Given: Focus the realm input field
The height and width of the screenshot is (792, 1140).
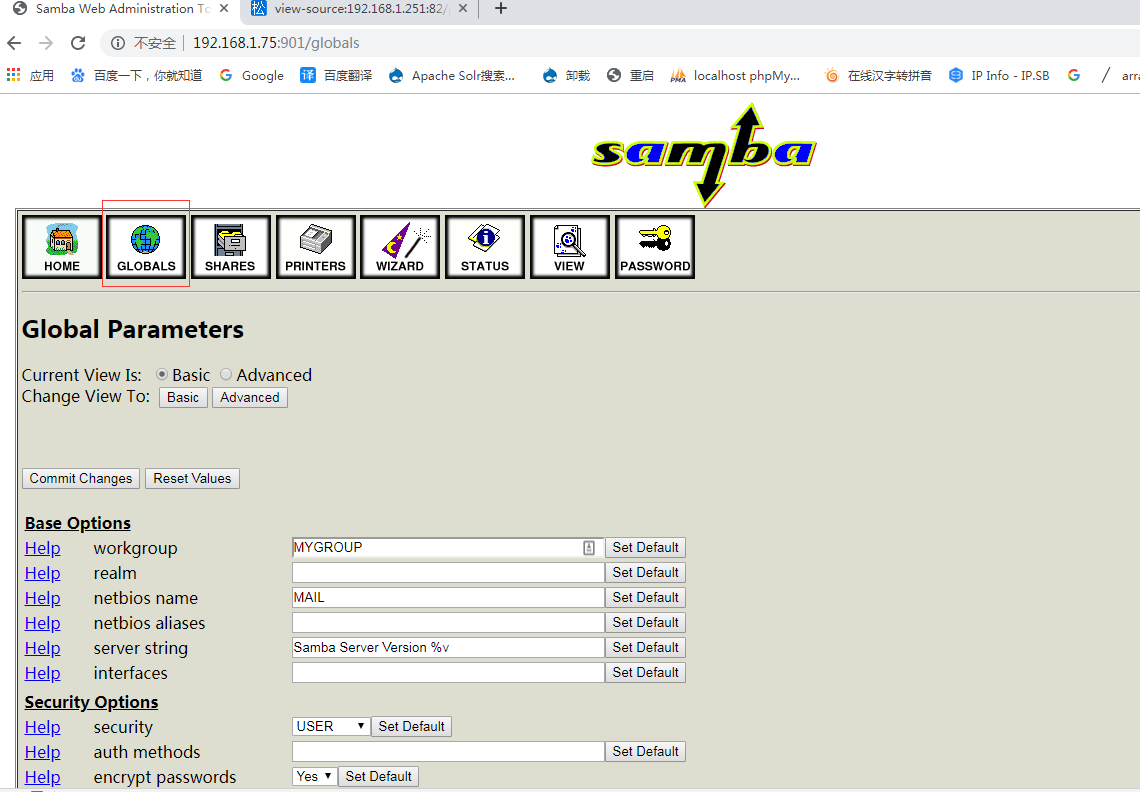Looking at the screenshot, I should (x=448, y=572).
